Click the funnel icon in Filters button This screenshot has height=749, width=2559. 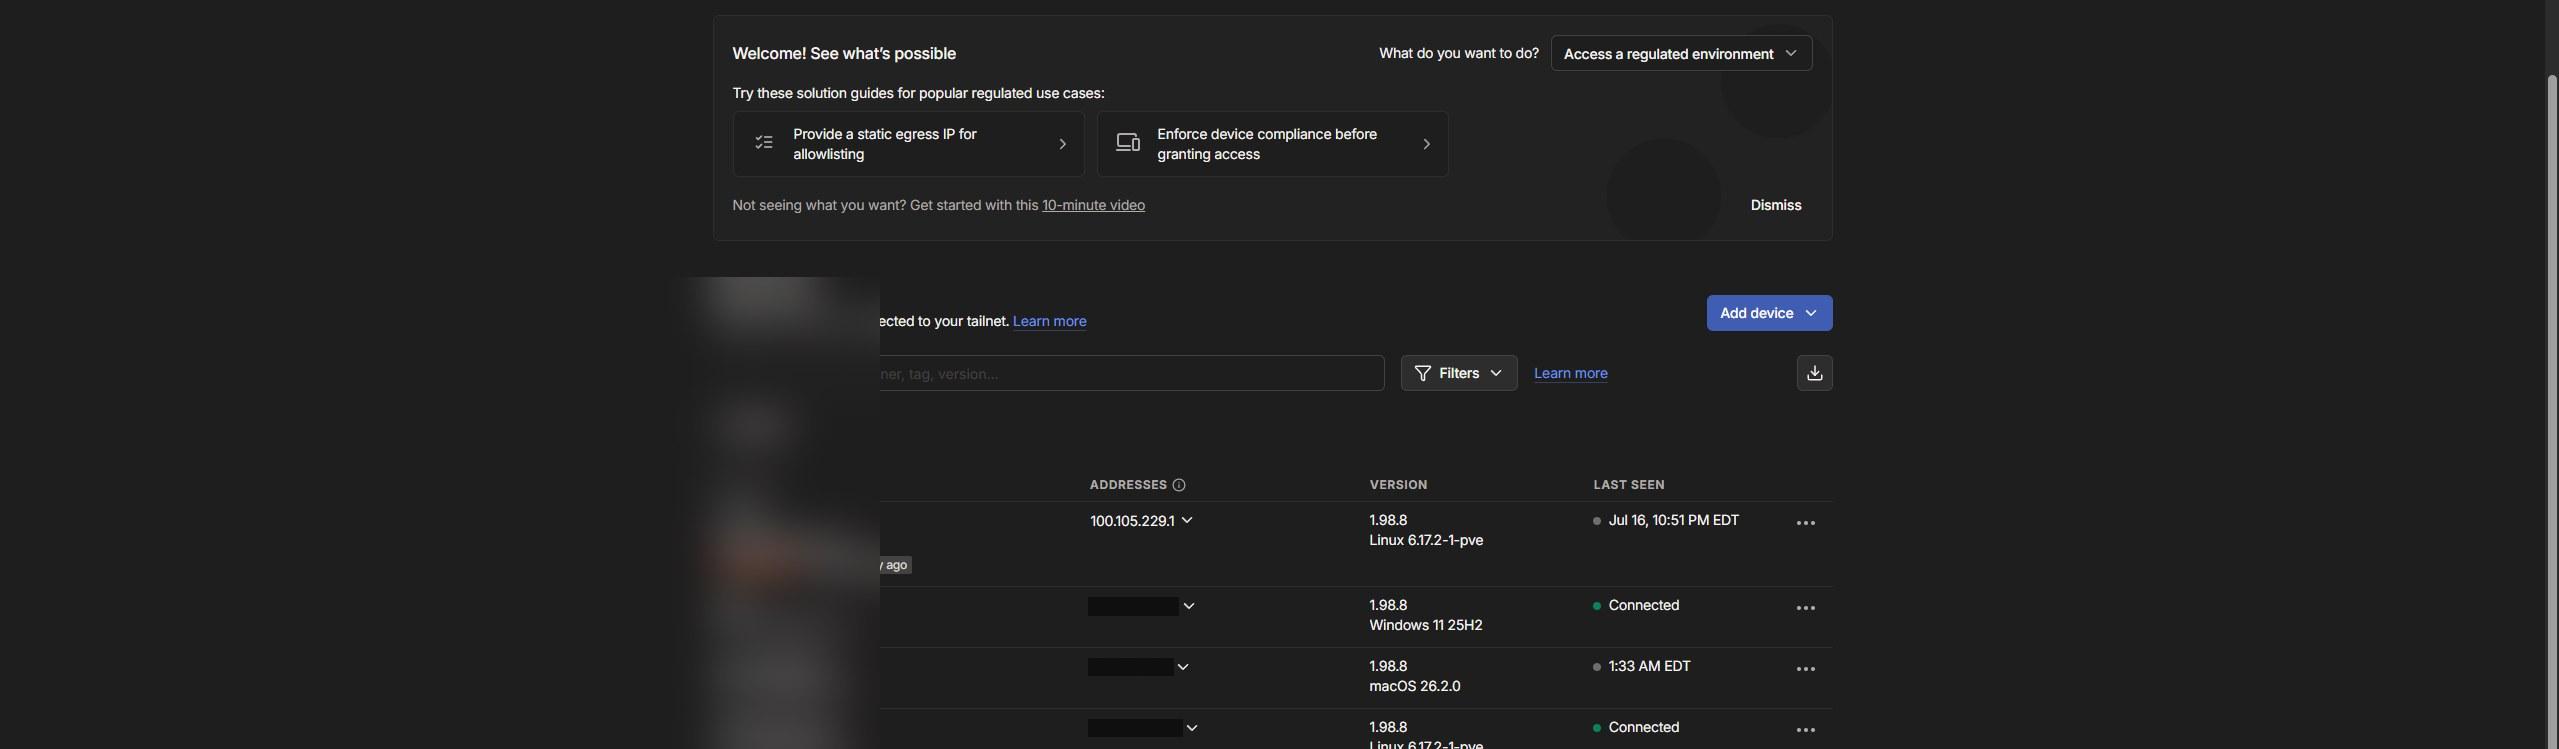coord(1422,373)
